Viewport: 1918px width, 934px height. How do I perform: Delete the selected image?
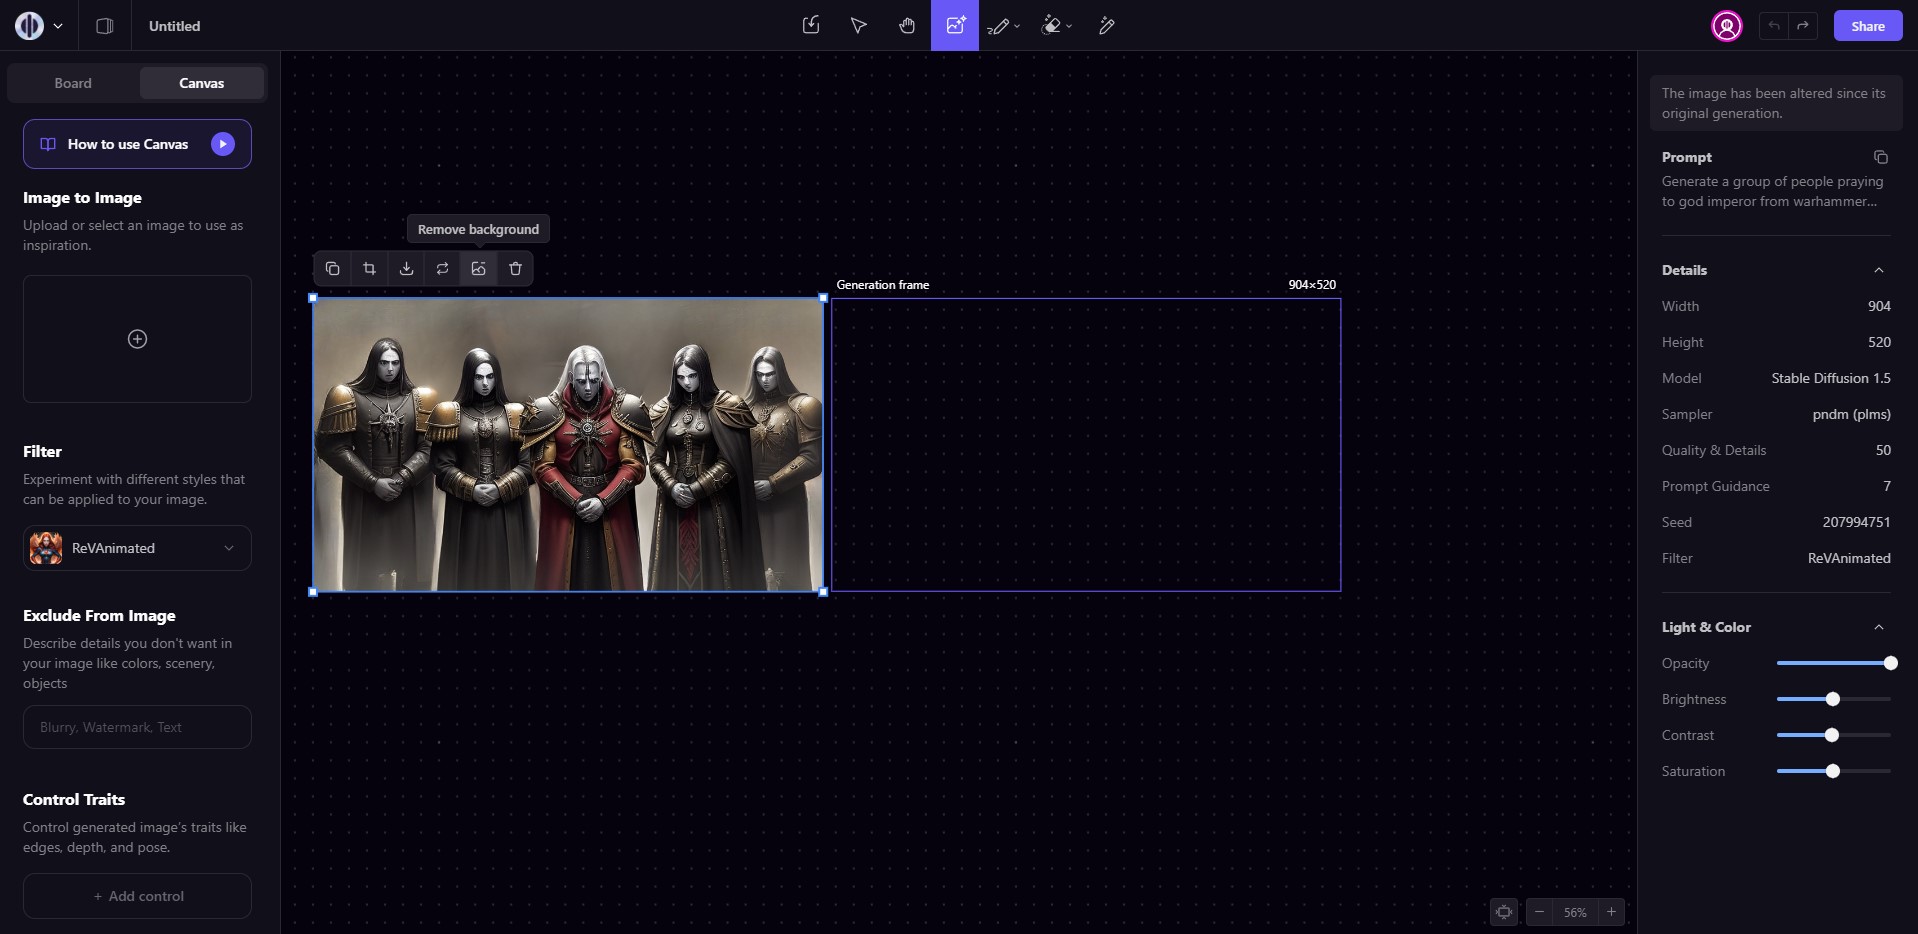[x=515, y=269]
